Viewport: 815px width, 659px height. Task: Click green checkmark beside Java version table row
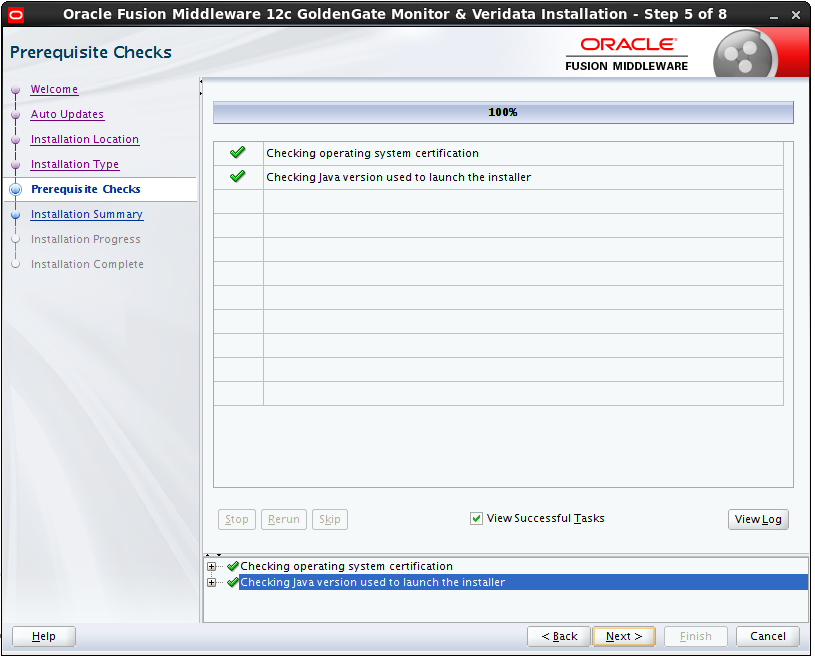238,177
